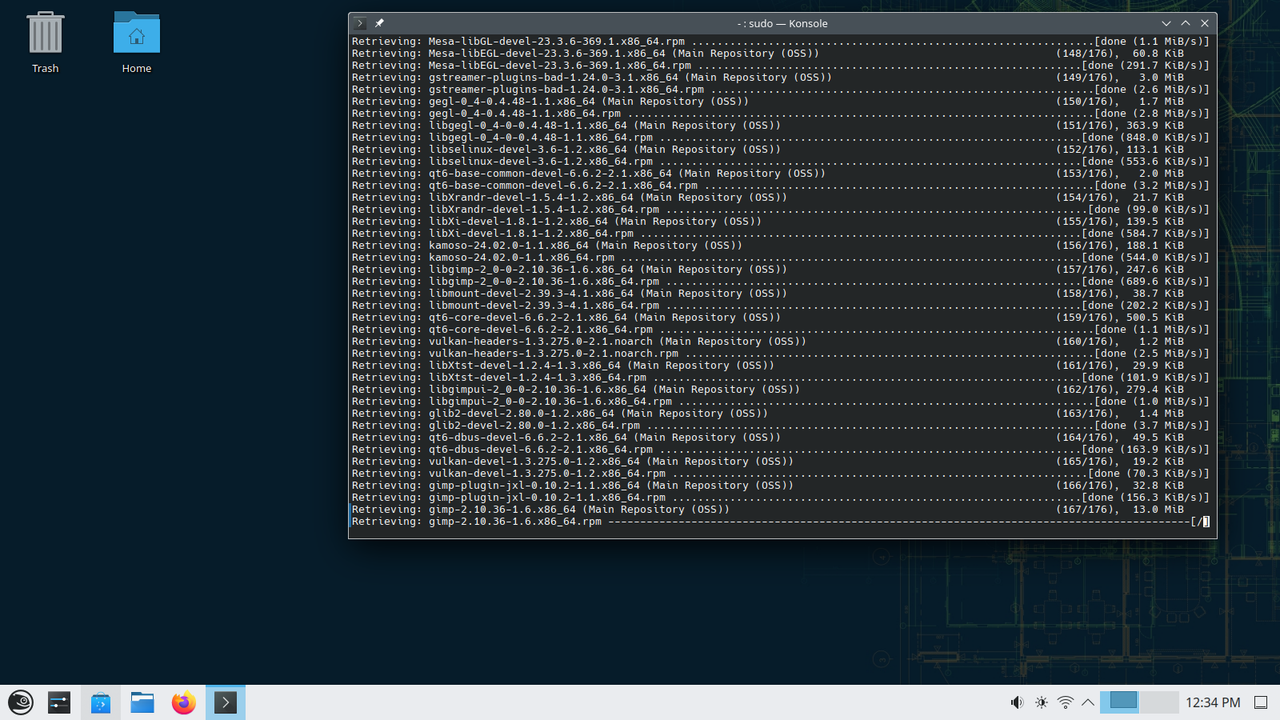Image resolution: width=1280 pixels, height=720 pixels.
Task: Open the Konsole window menu icon
Action: (361, 23)
